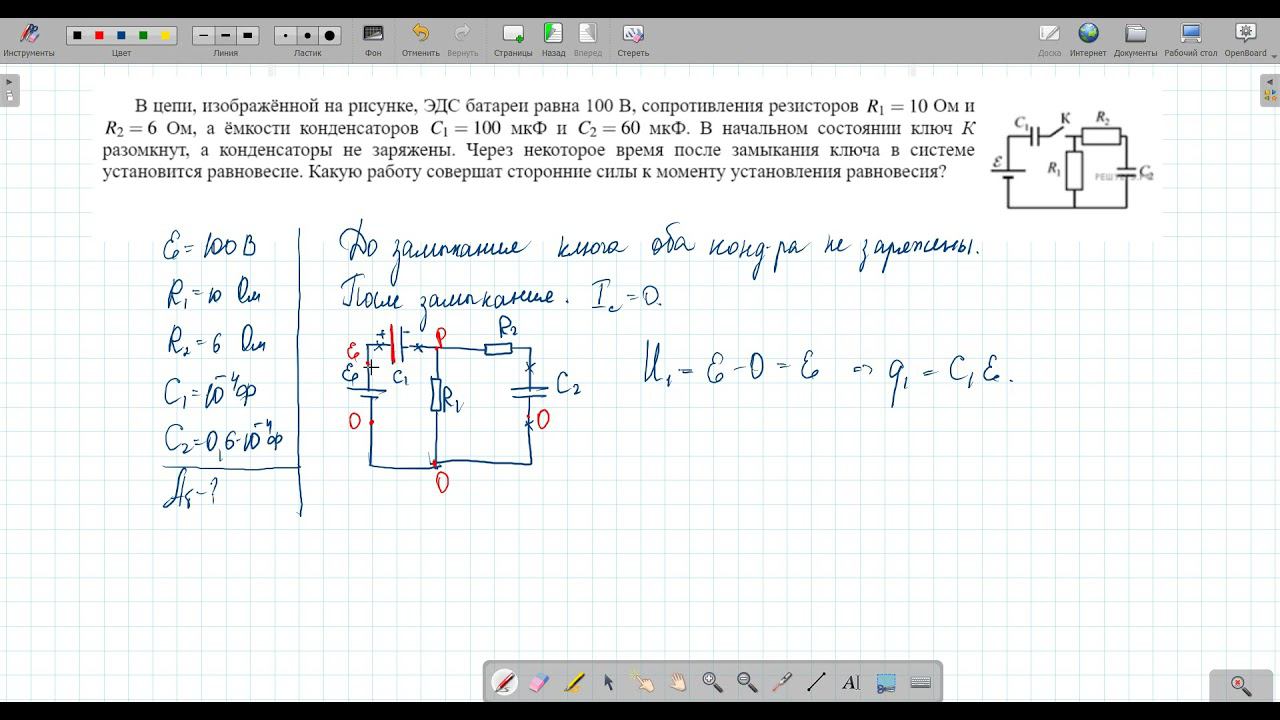Click the printed problem statement text

tap(539, 138)
